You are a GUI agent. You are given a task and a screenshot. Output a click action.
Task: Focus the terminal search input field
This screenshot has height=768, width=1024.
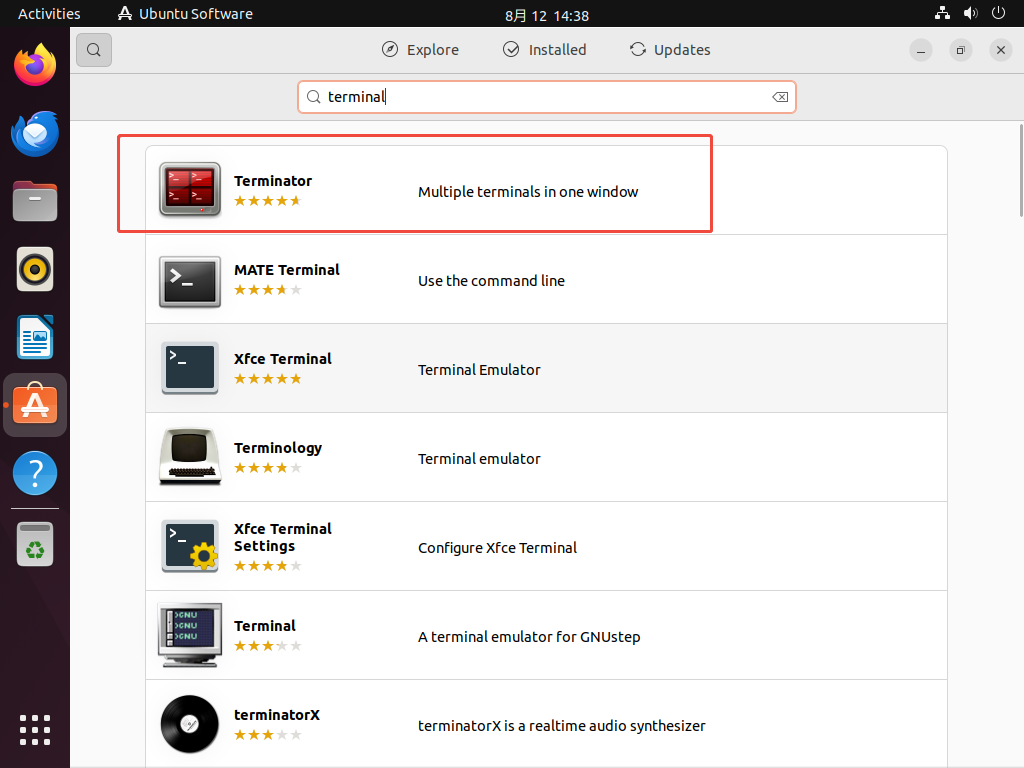point(547,97)
